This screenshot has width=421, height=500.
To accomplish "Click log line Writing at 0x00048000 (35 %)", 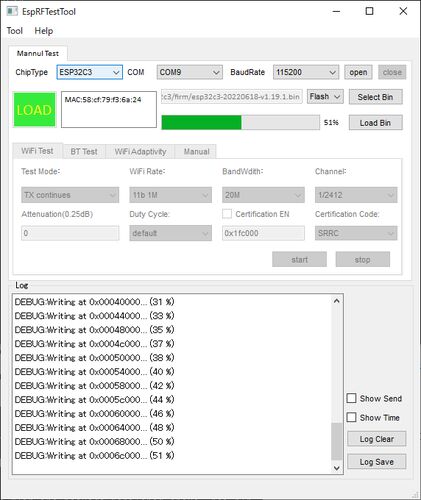I will pyautogui.click(x=94, y=330).
